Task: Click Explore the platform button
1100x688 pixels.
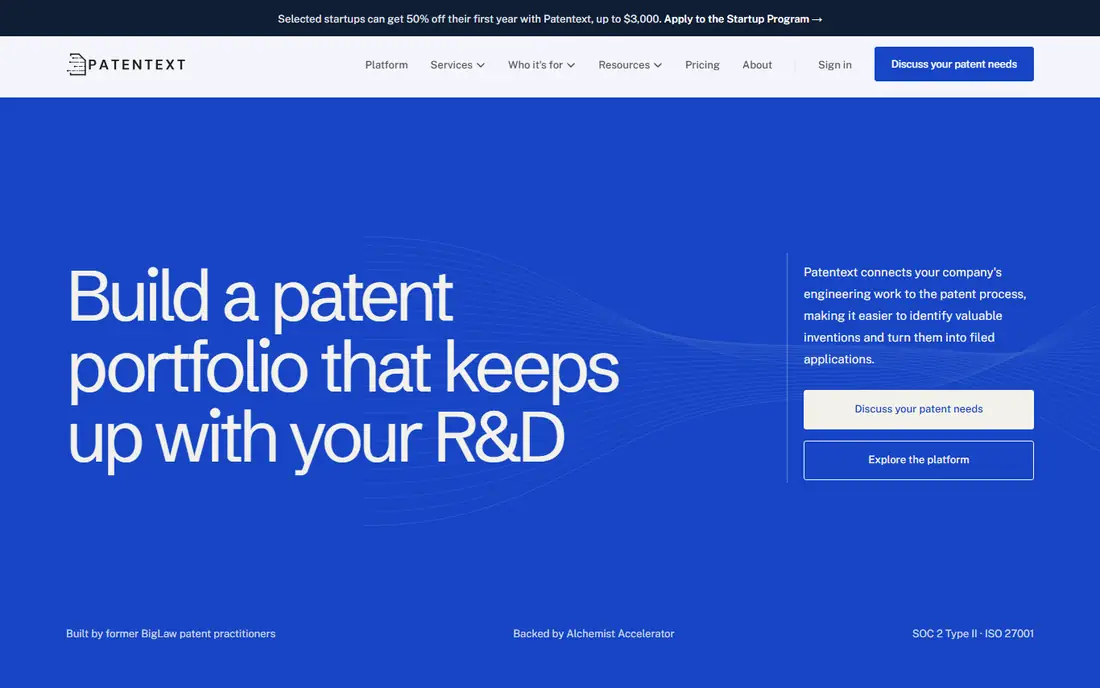Action: click(918, 460)
